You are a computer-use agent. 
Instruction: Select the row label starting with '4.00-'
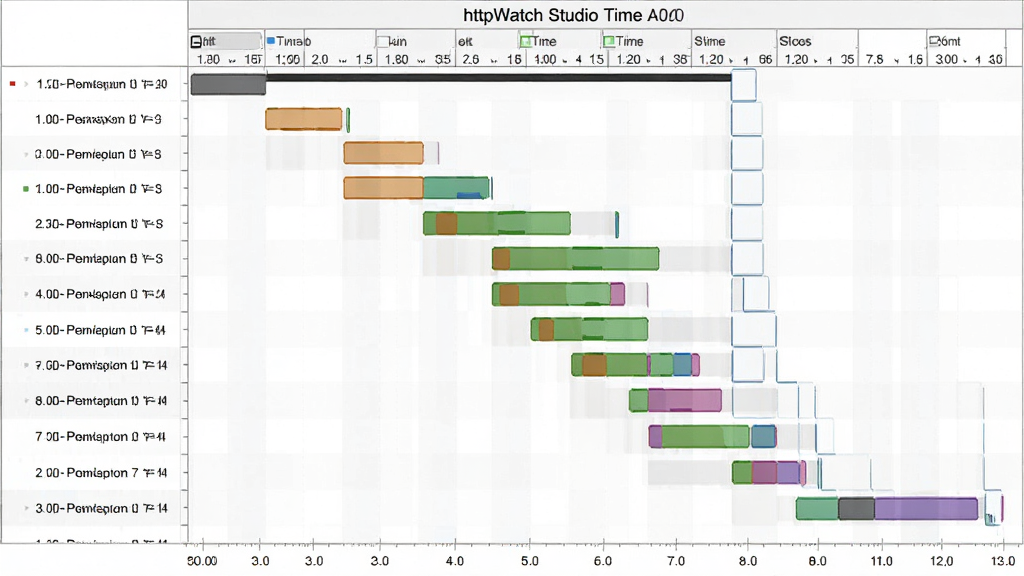[x=100, y=295]
